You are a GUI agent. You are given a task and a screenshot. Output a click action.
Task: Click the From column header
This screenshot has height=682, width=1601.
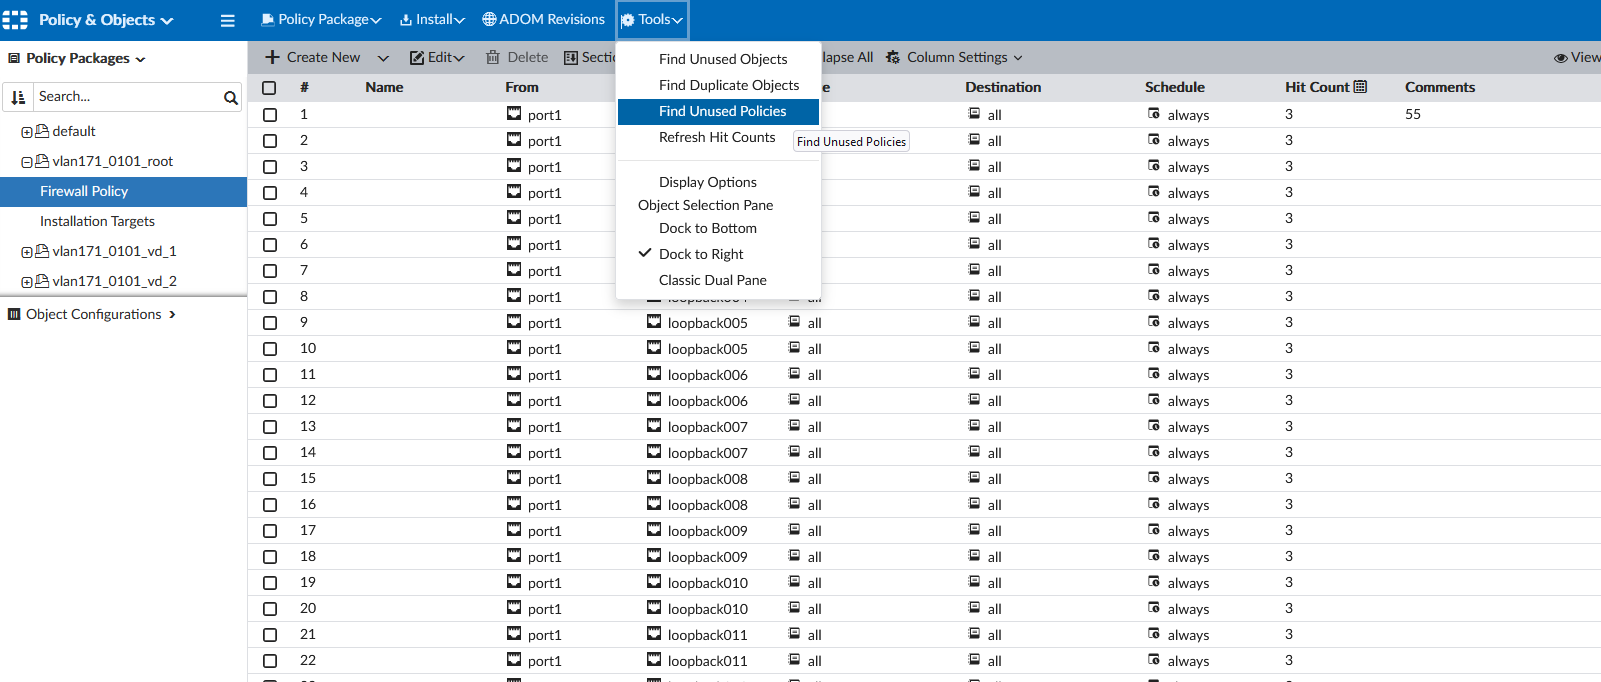522,87
